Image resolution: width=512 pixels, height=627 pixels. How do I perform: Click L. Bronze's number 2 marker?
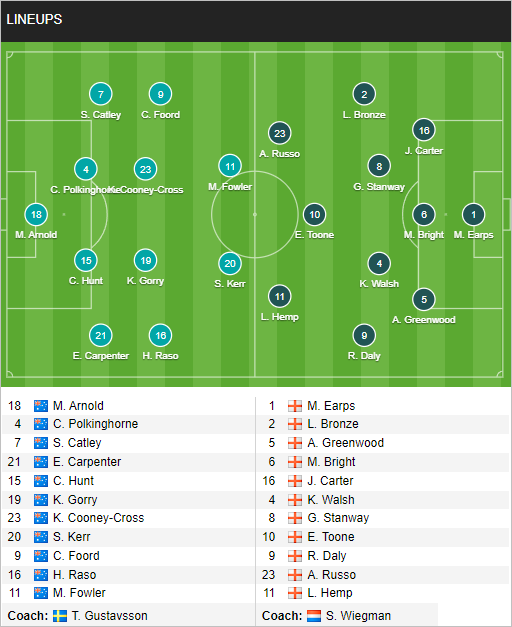(364, 94)
